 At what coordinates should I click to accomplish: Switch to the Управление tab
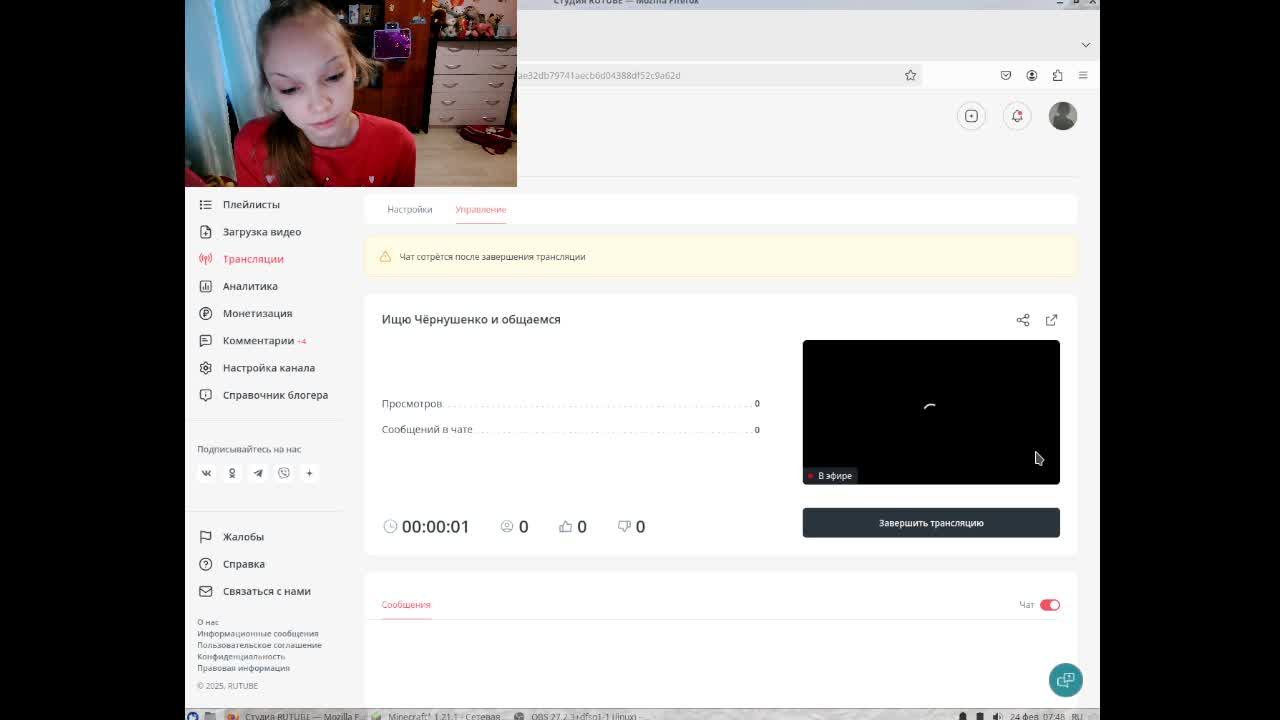tap(481, 209)
